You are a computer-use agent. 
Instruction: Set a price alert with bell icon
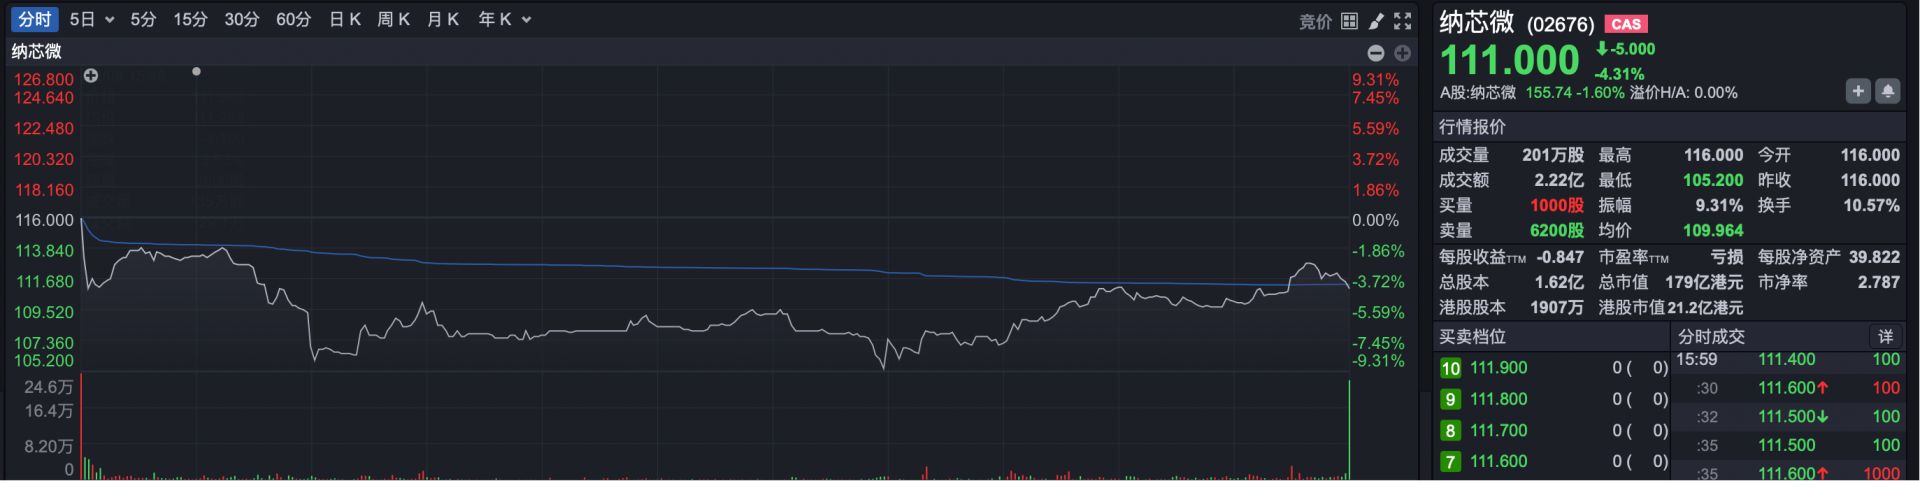coord(1887,91)
